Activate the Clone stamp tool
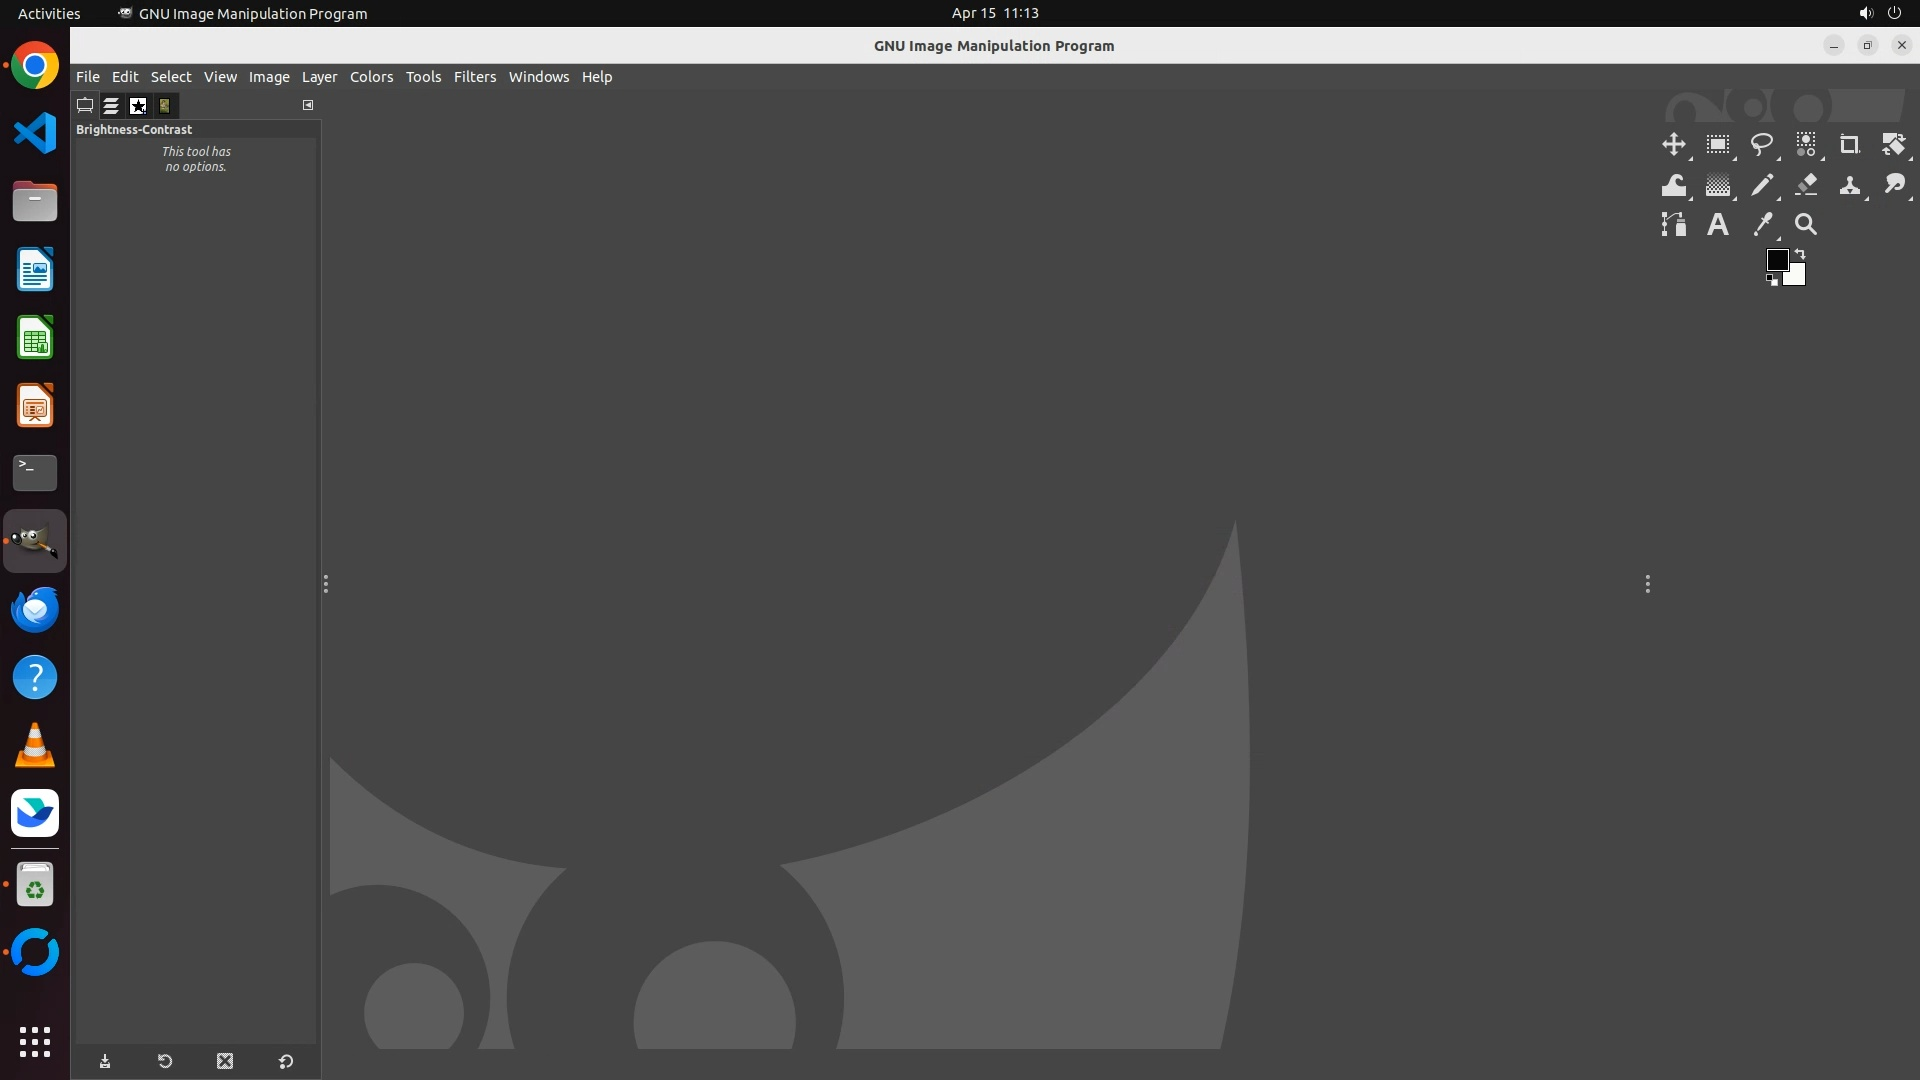This screenshot has height=1080, width=1920. (x=1849, y=185)
